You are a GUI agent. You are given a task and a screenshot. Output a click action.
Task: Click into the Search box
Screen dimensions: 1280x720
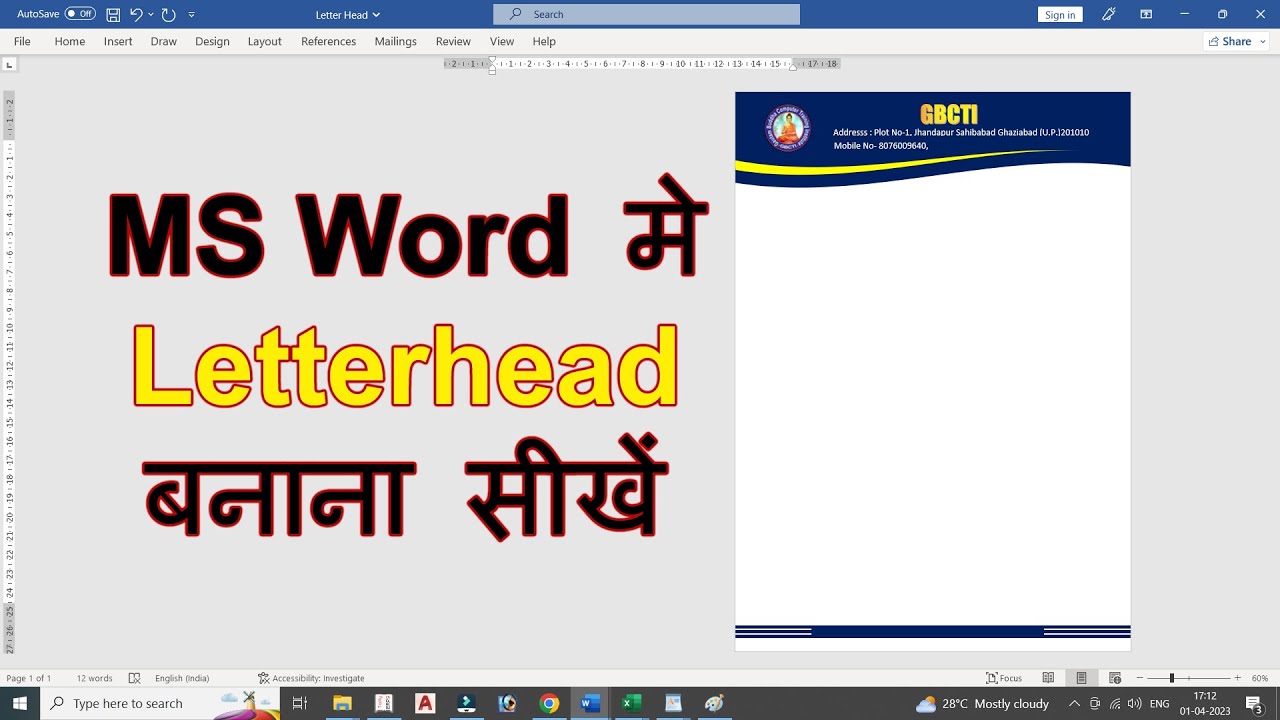646,14
